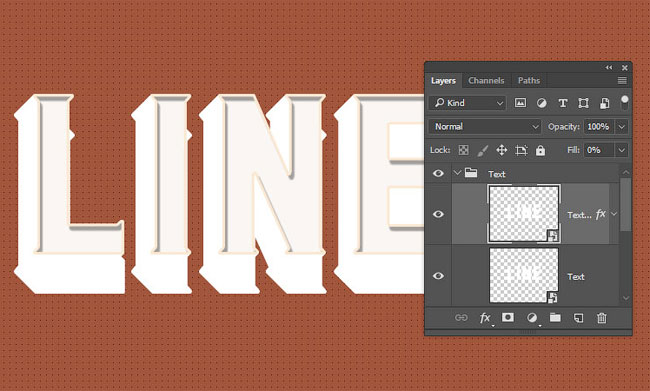Create a new layer
This screenshot has width=650, height=391.
coord(578,318)
